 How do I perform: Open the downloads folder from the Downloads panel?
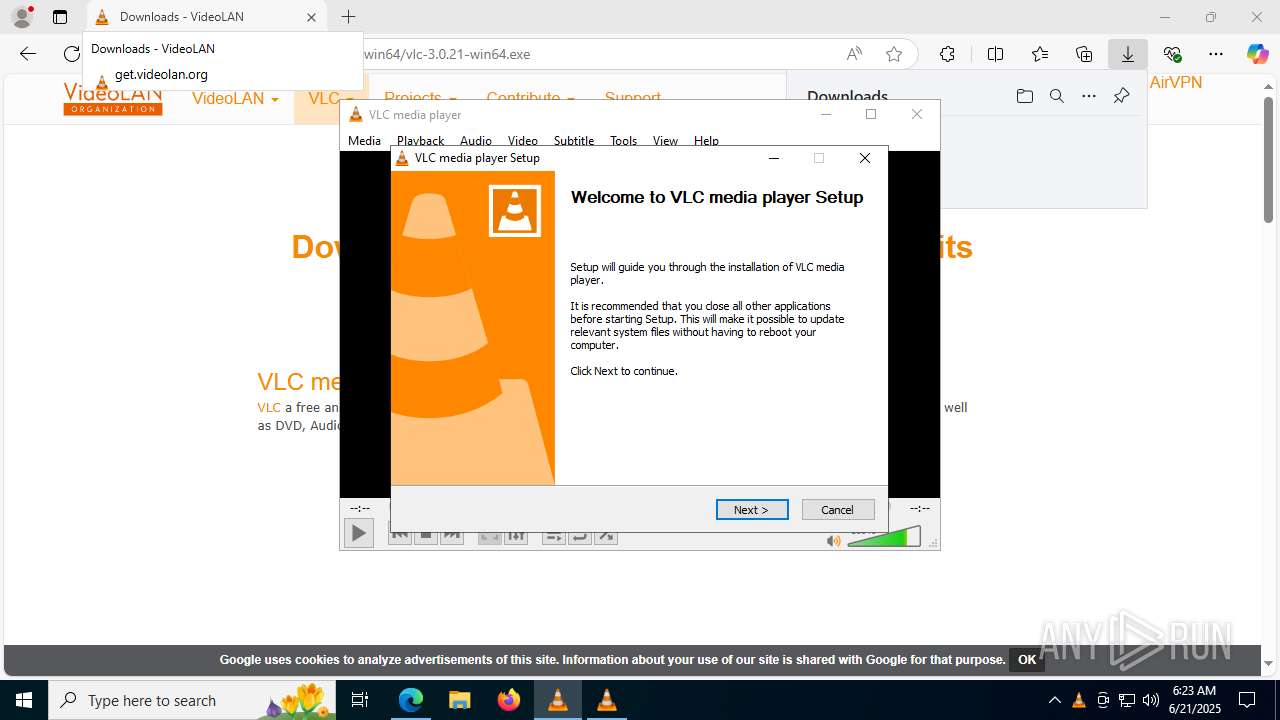click(1024, 96)
